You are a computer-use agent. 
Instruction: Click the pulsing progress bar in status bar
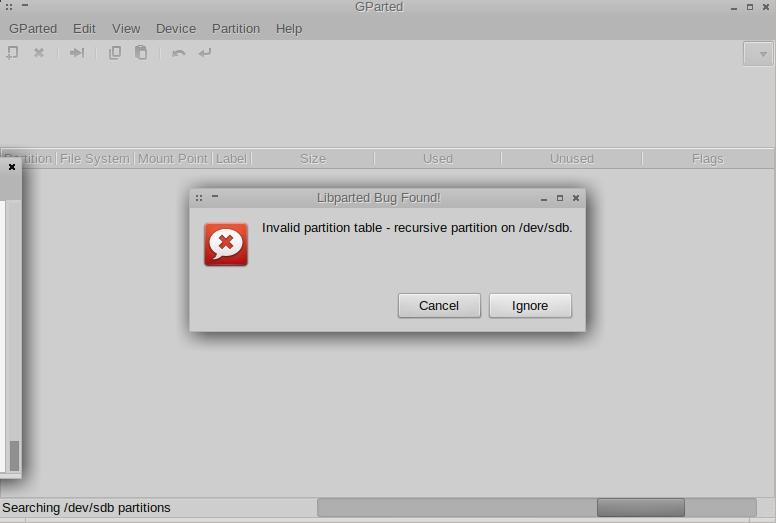537,508
